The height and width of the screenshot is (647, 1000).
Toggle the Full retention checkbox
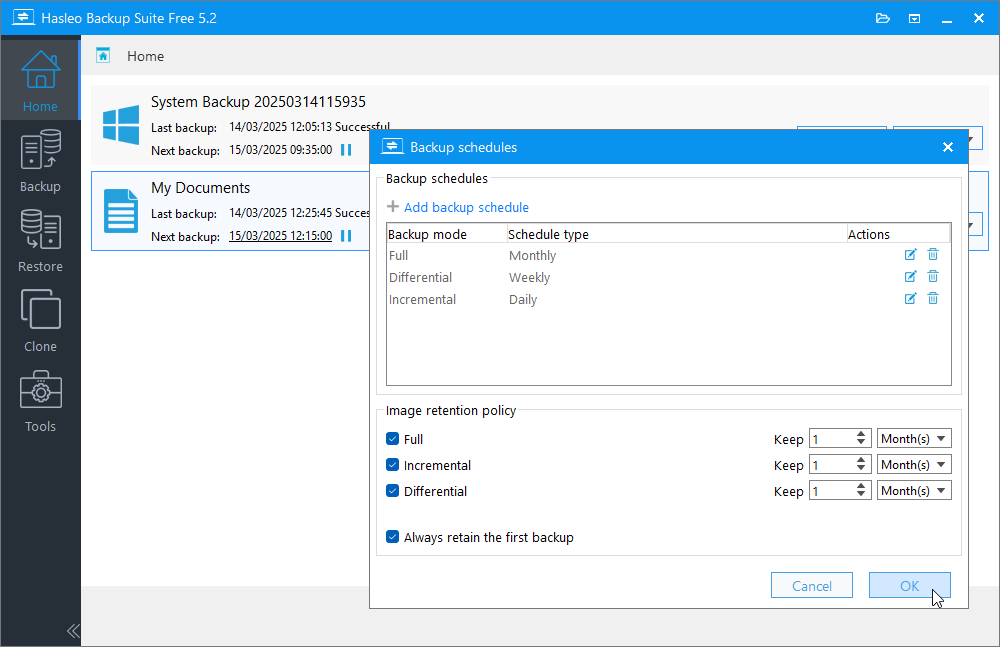(392, 438)
